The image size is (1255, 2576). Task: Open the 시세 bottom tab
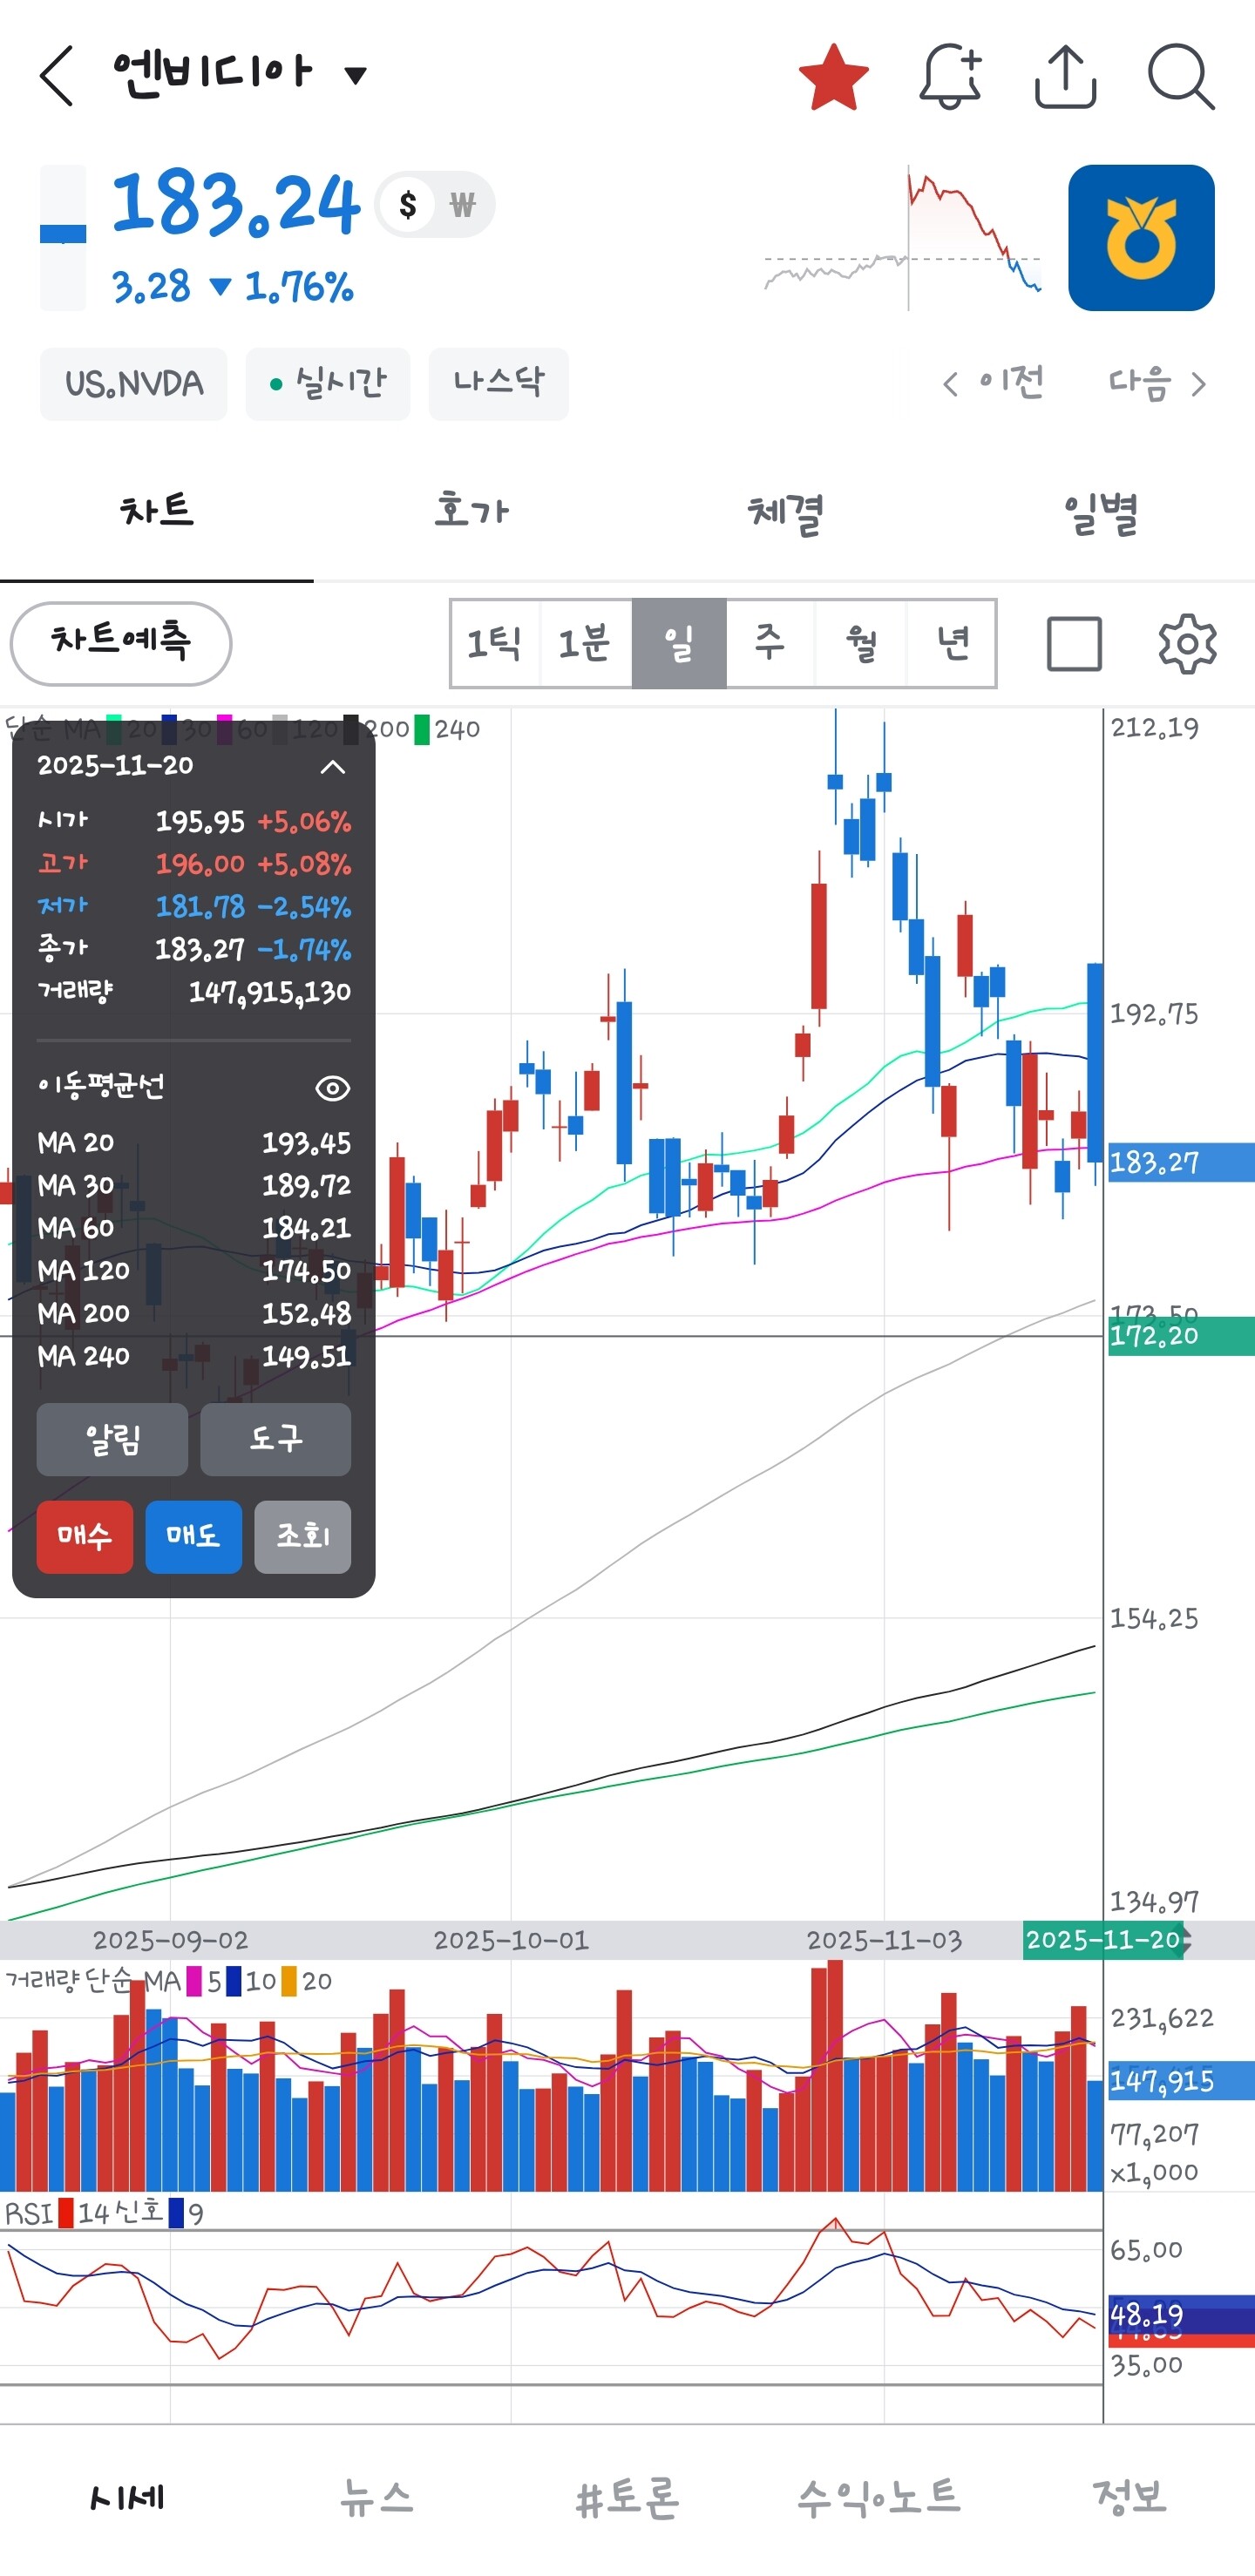point(126,2497)
